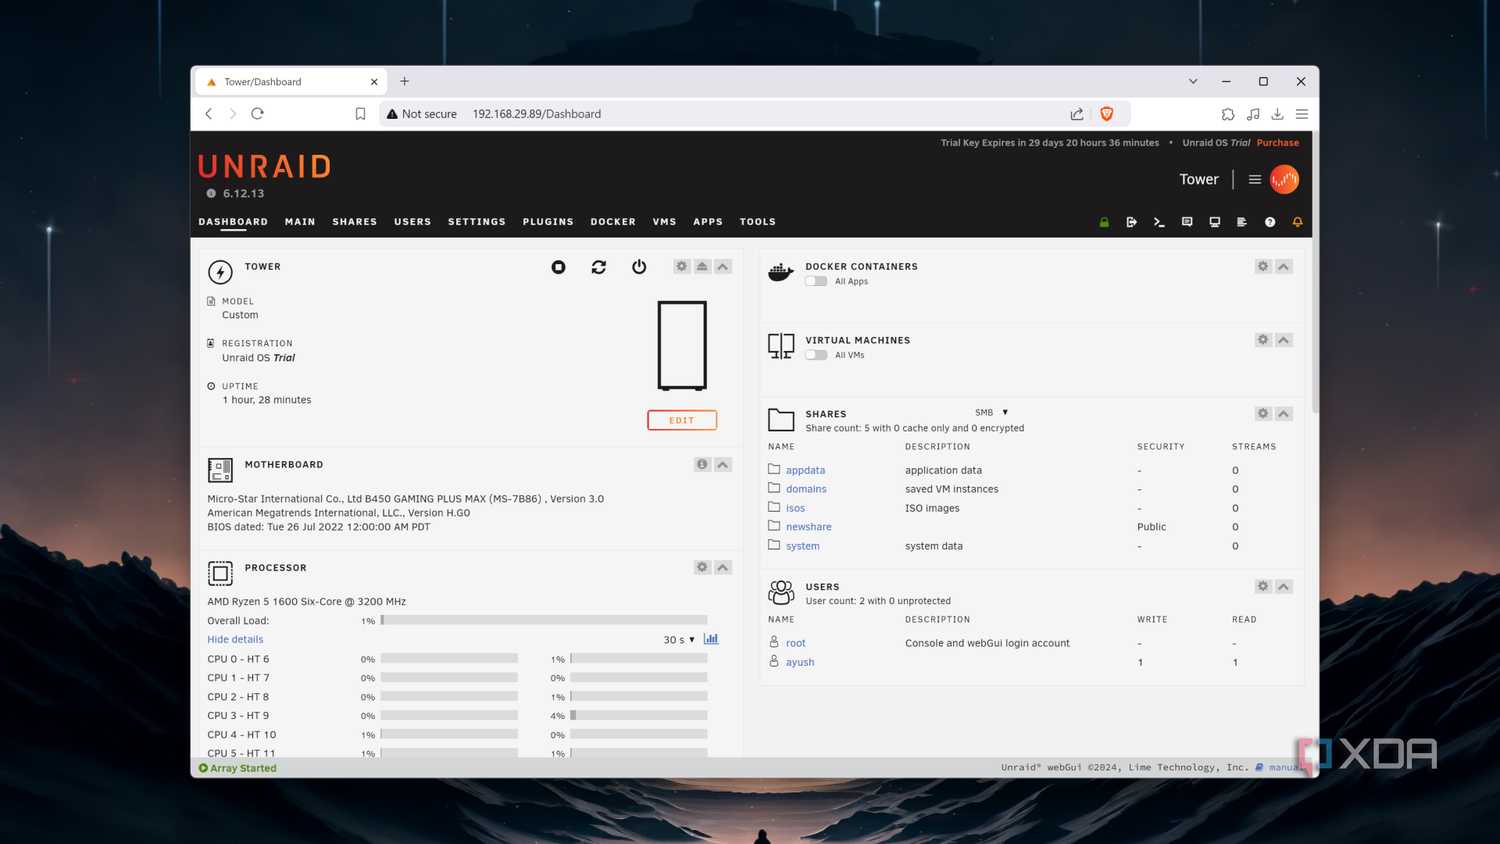The width and height of the screenshot is (1500, 844).
Task: Open the hamburger menu next to Tower
Action: (x=1254, y=180)
